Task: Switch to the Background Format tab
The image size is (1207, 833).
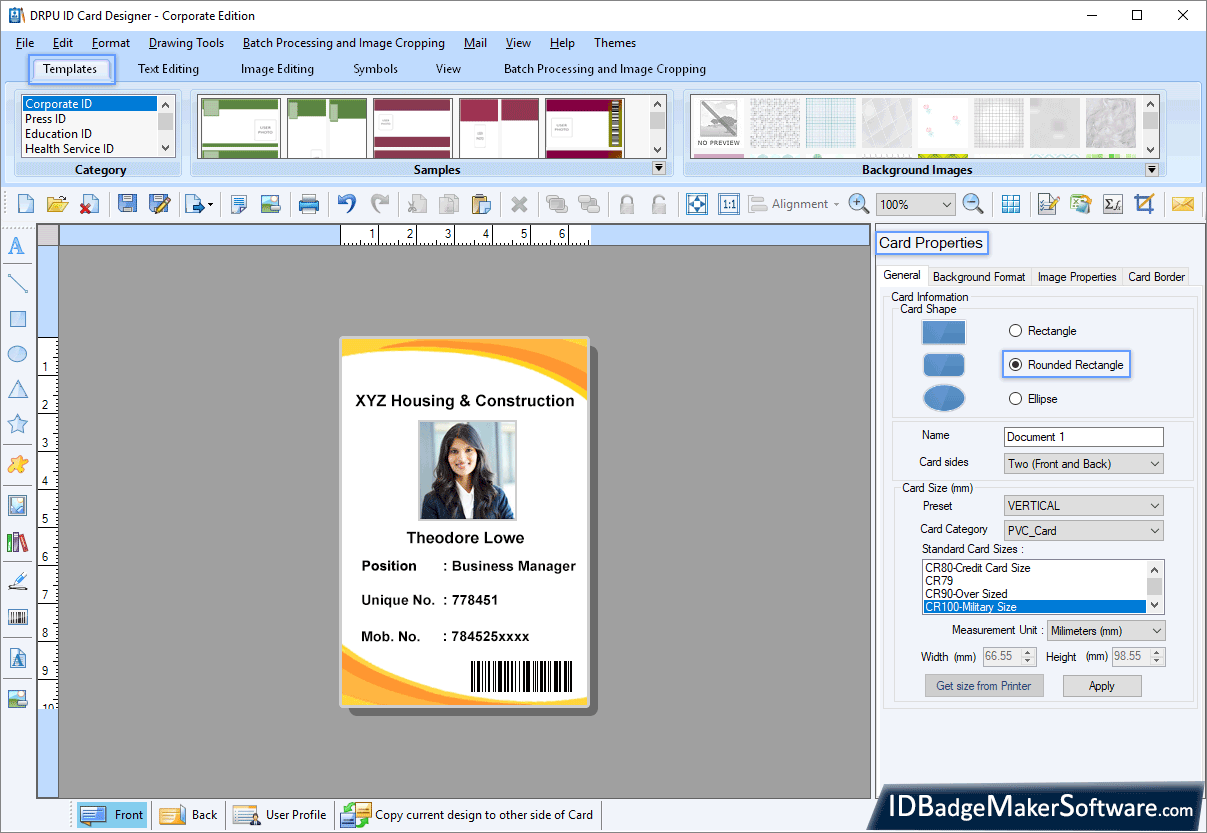Action: 978,276
